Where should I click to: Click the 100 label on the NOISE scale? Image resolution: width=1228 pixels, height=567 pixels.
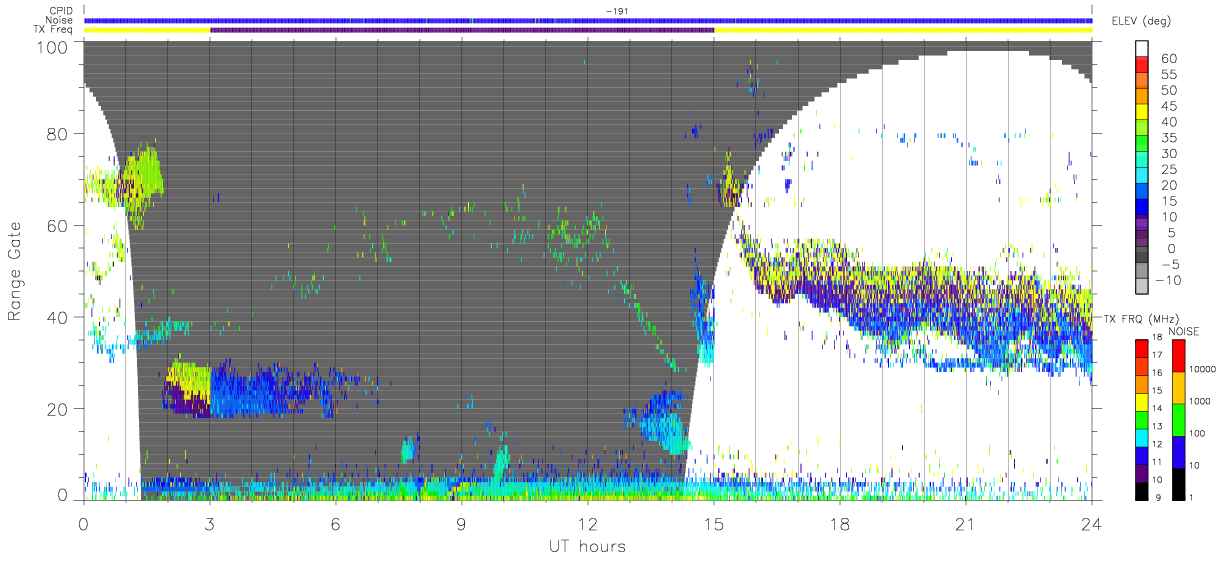point(1198,433)
